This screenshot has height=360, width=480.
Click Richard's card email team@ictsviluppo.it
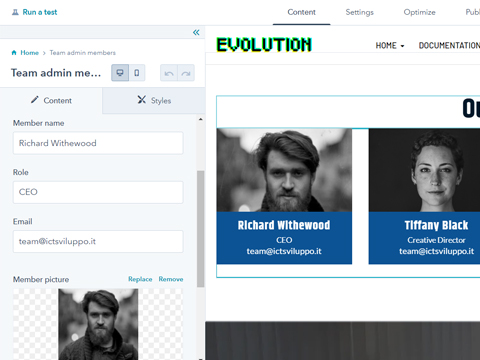point(284,251)
